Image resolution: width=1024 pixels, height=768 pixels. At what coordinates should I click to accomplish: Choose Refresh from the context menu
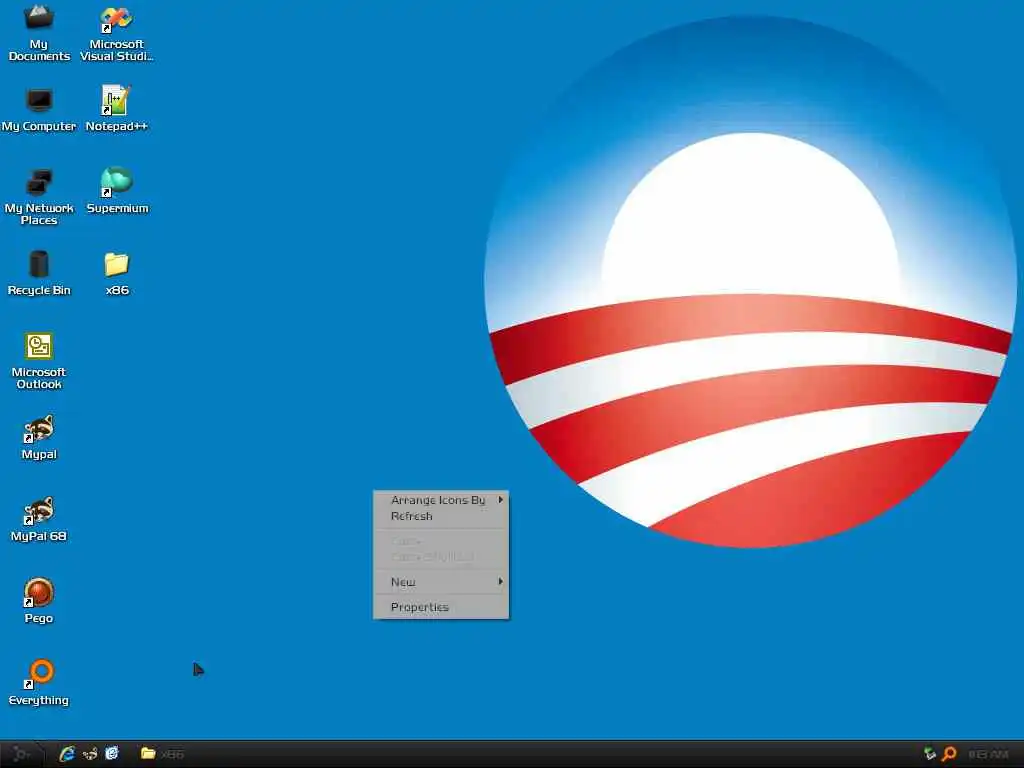coord(441,516)
